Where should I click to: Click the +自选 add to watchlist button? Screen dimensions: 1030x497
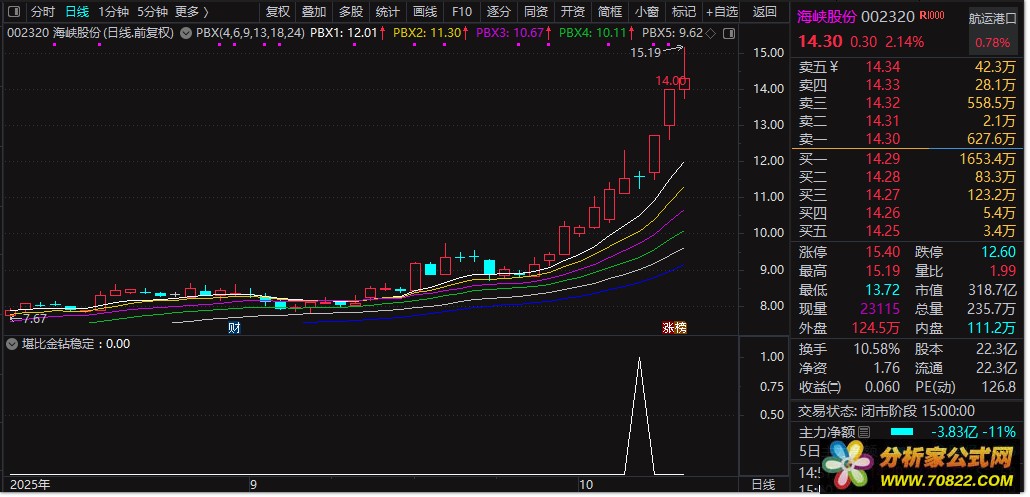(721, 12)
